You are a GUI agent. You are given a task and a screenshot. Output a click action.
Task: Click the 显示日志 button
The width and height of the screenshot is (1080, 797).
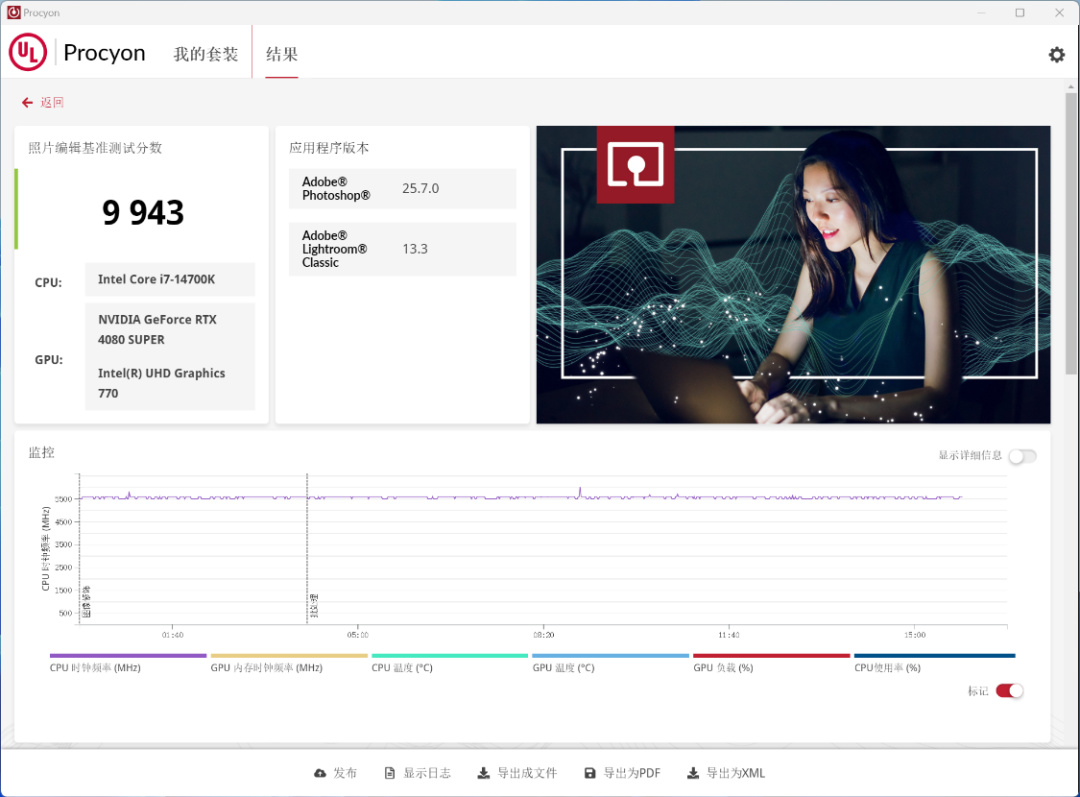coord(417,773)
